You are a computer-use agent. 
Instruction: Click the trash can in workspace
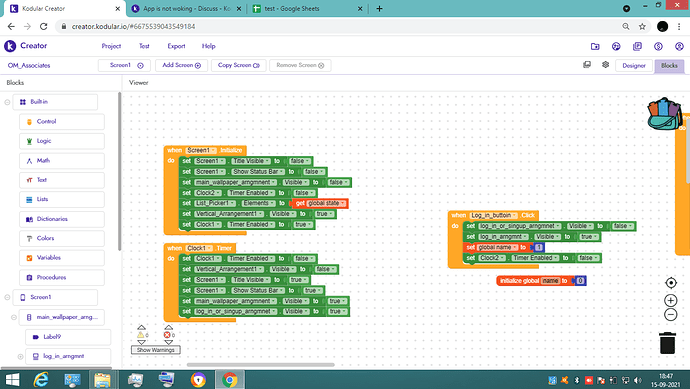pos(668,343)
